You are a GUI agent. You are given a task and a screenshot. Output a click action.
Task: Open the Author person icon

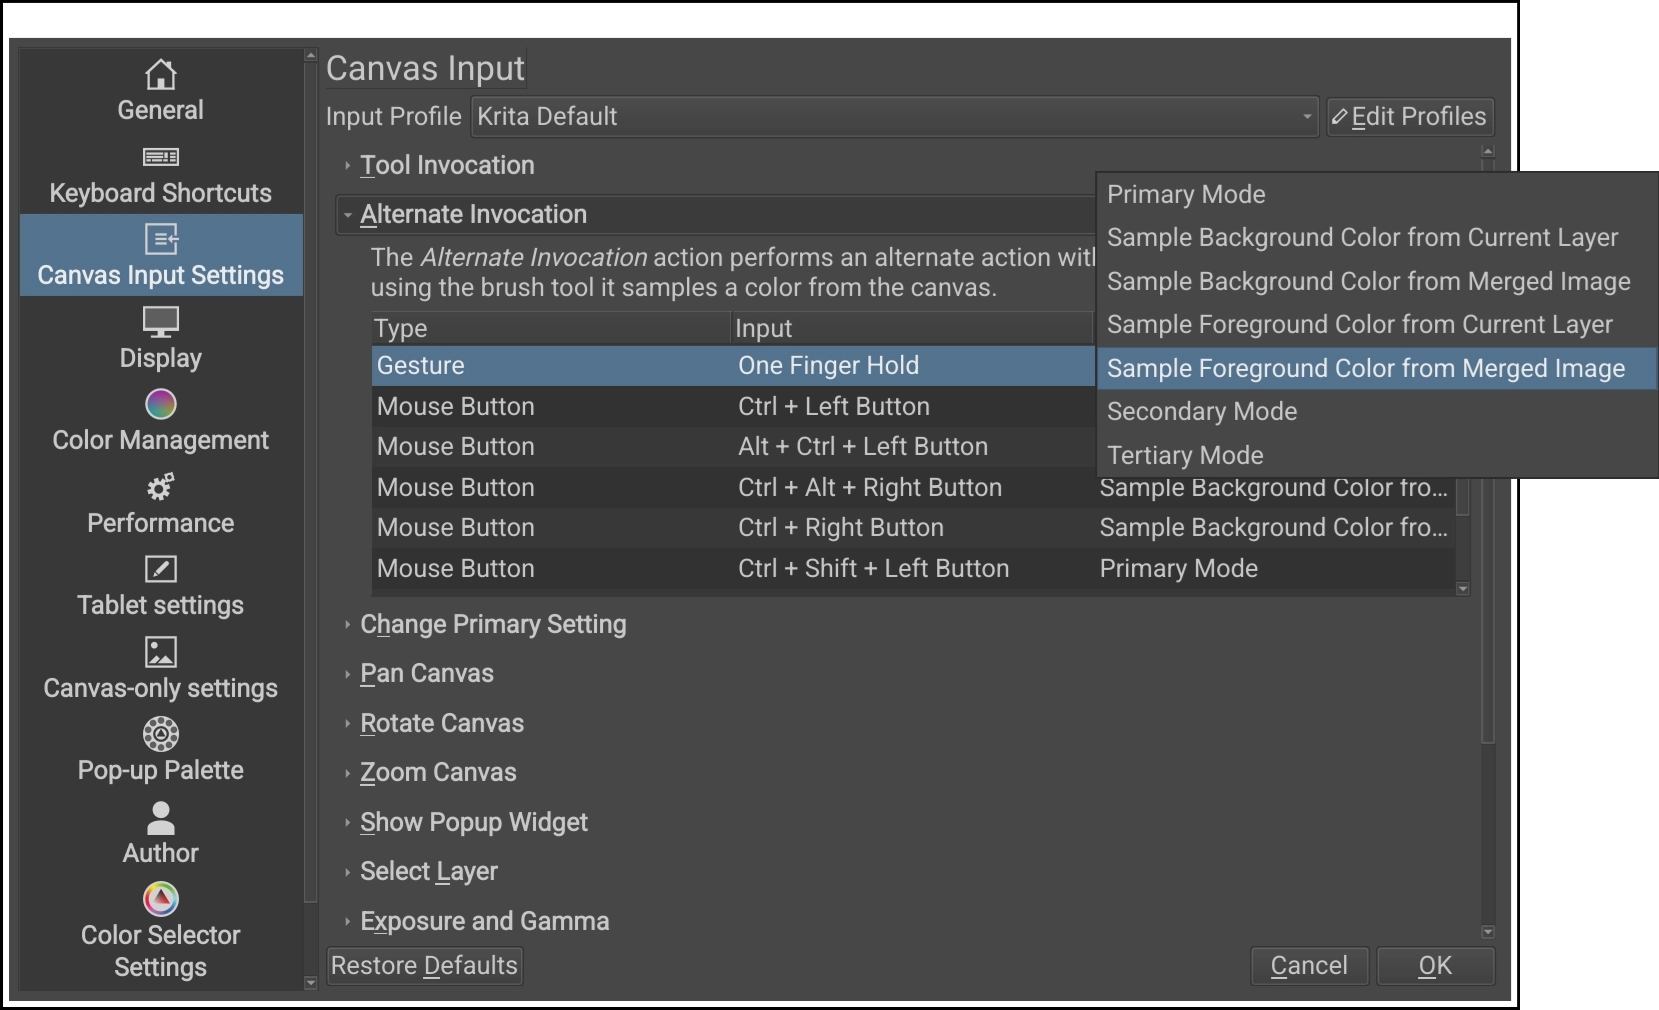160,818
